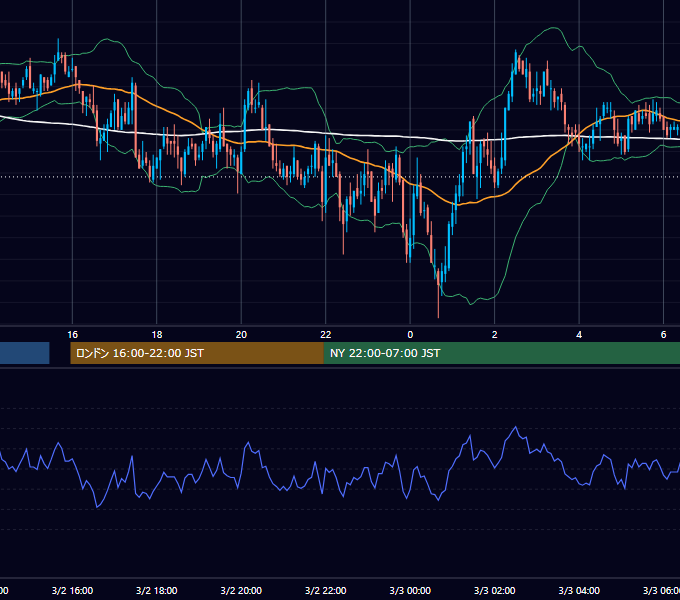Click the 20 hour label on the price chart axis

pos(241,335)
